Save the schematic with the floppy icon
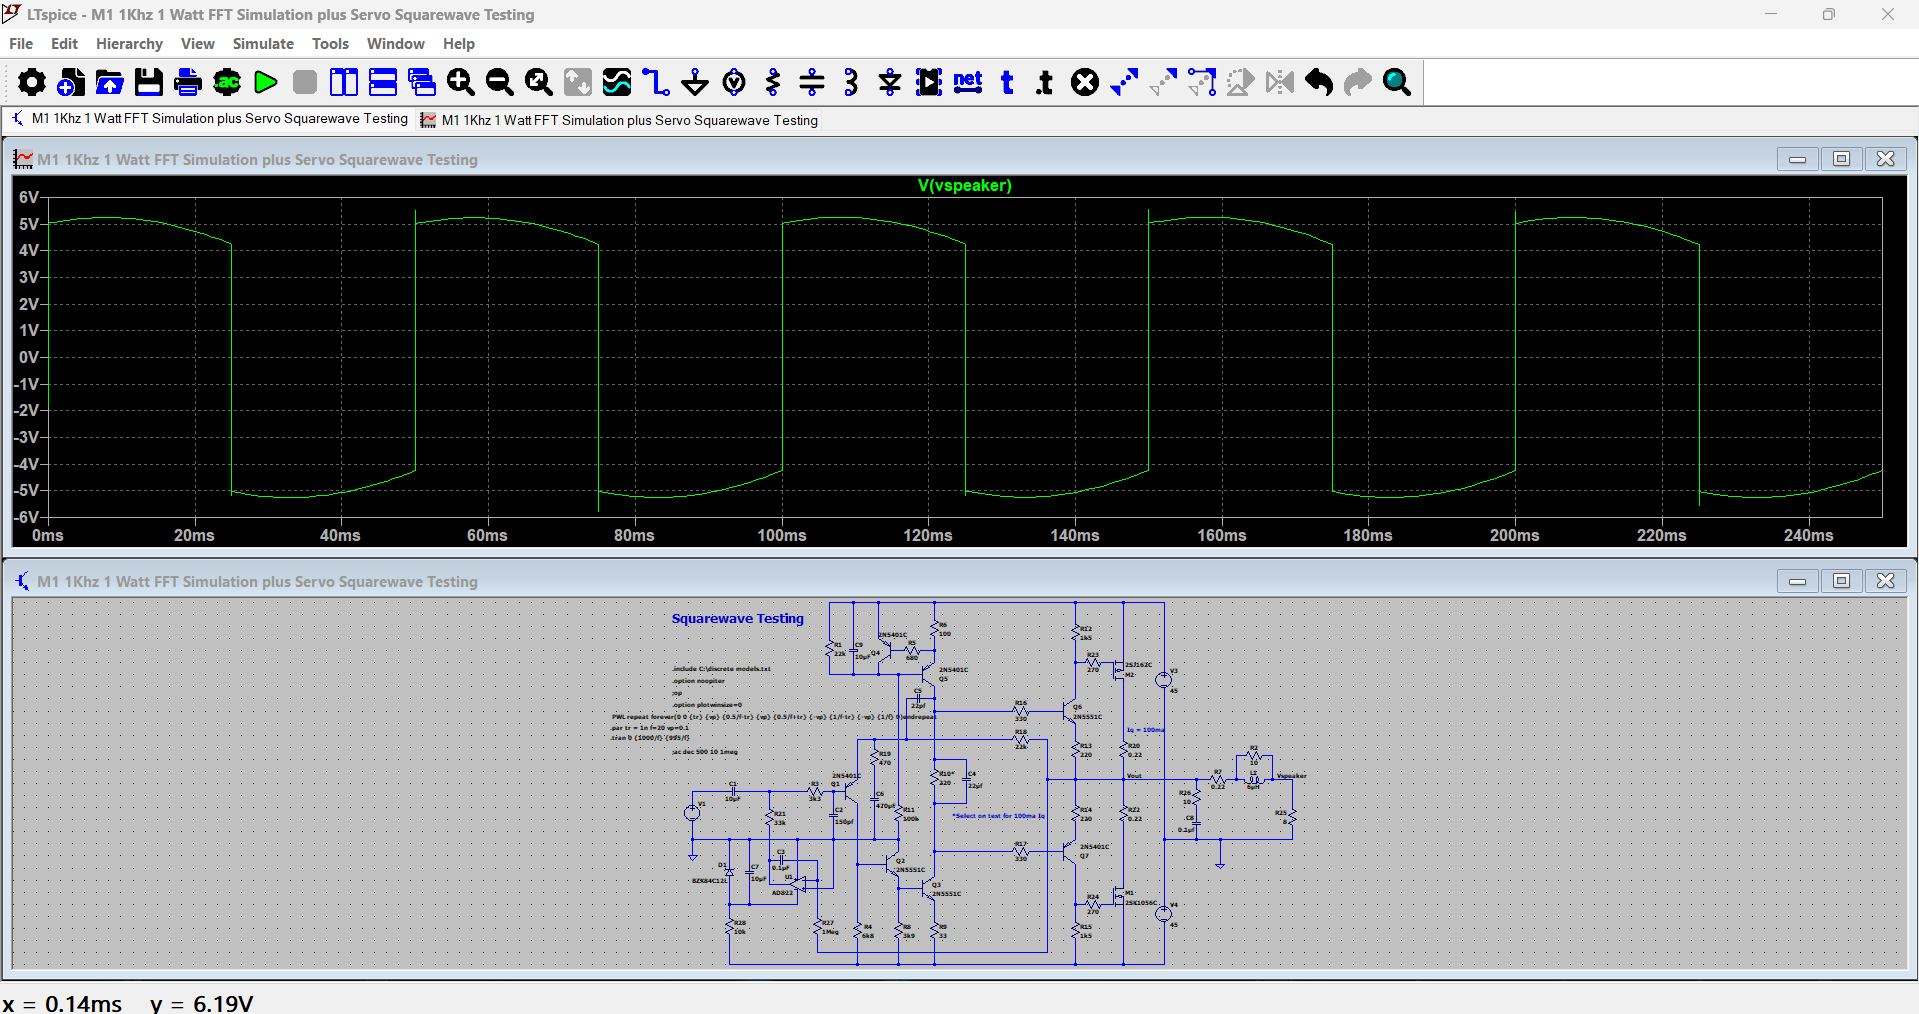Screen dimensions: 1919x1014 point(149,82)
